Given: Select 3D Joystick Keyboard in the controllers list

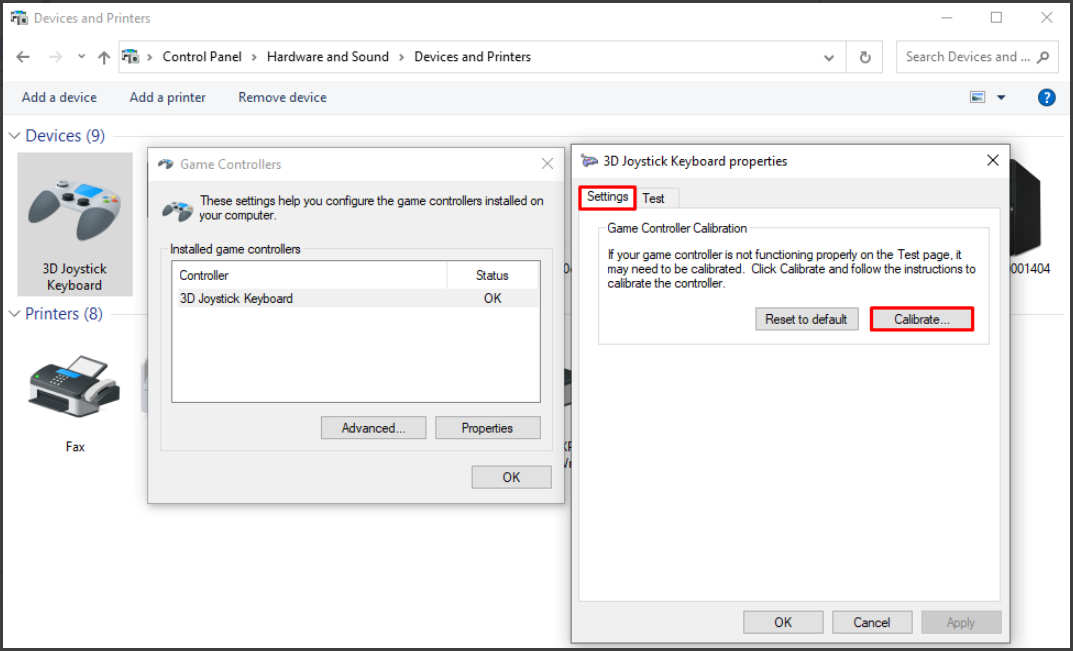Looking at the screenshot, I should pyautogui.click(x=236, y=298).
